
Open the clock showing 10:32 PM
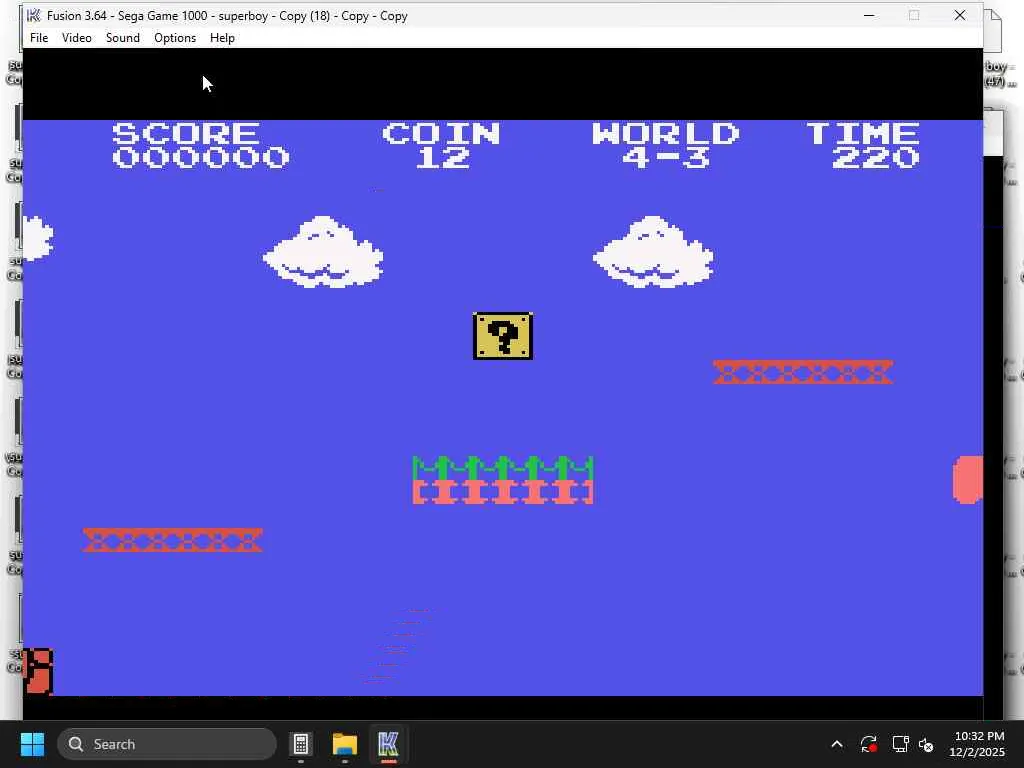click(x=977, y=744)
